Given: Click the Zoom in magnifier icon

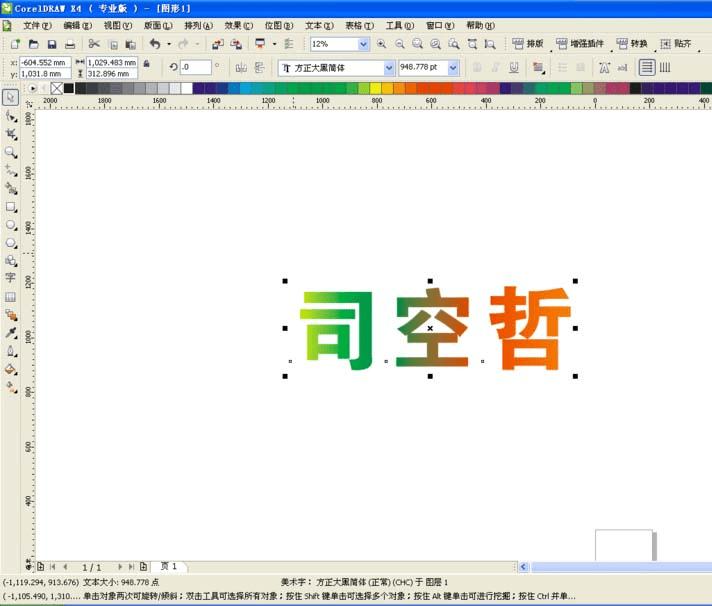Looking at the screenshot, I should tap(381, 44).
